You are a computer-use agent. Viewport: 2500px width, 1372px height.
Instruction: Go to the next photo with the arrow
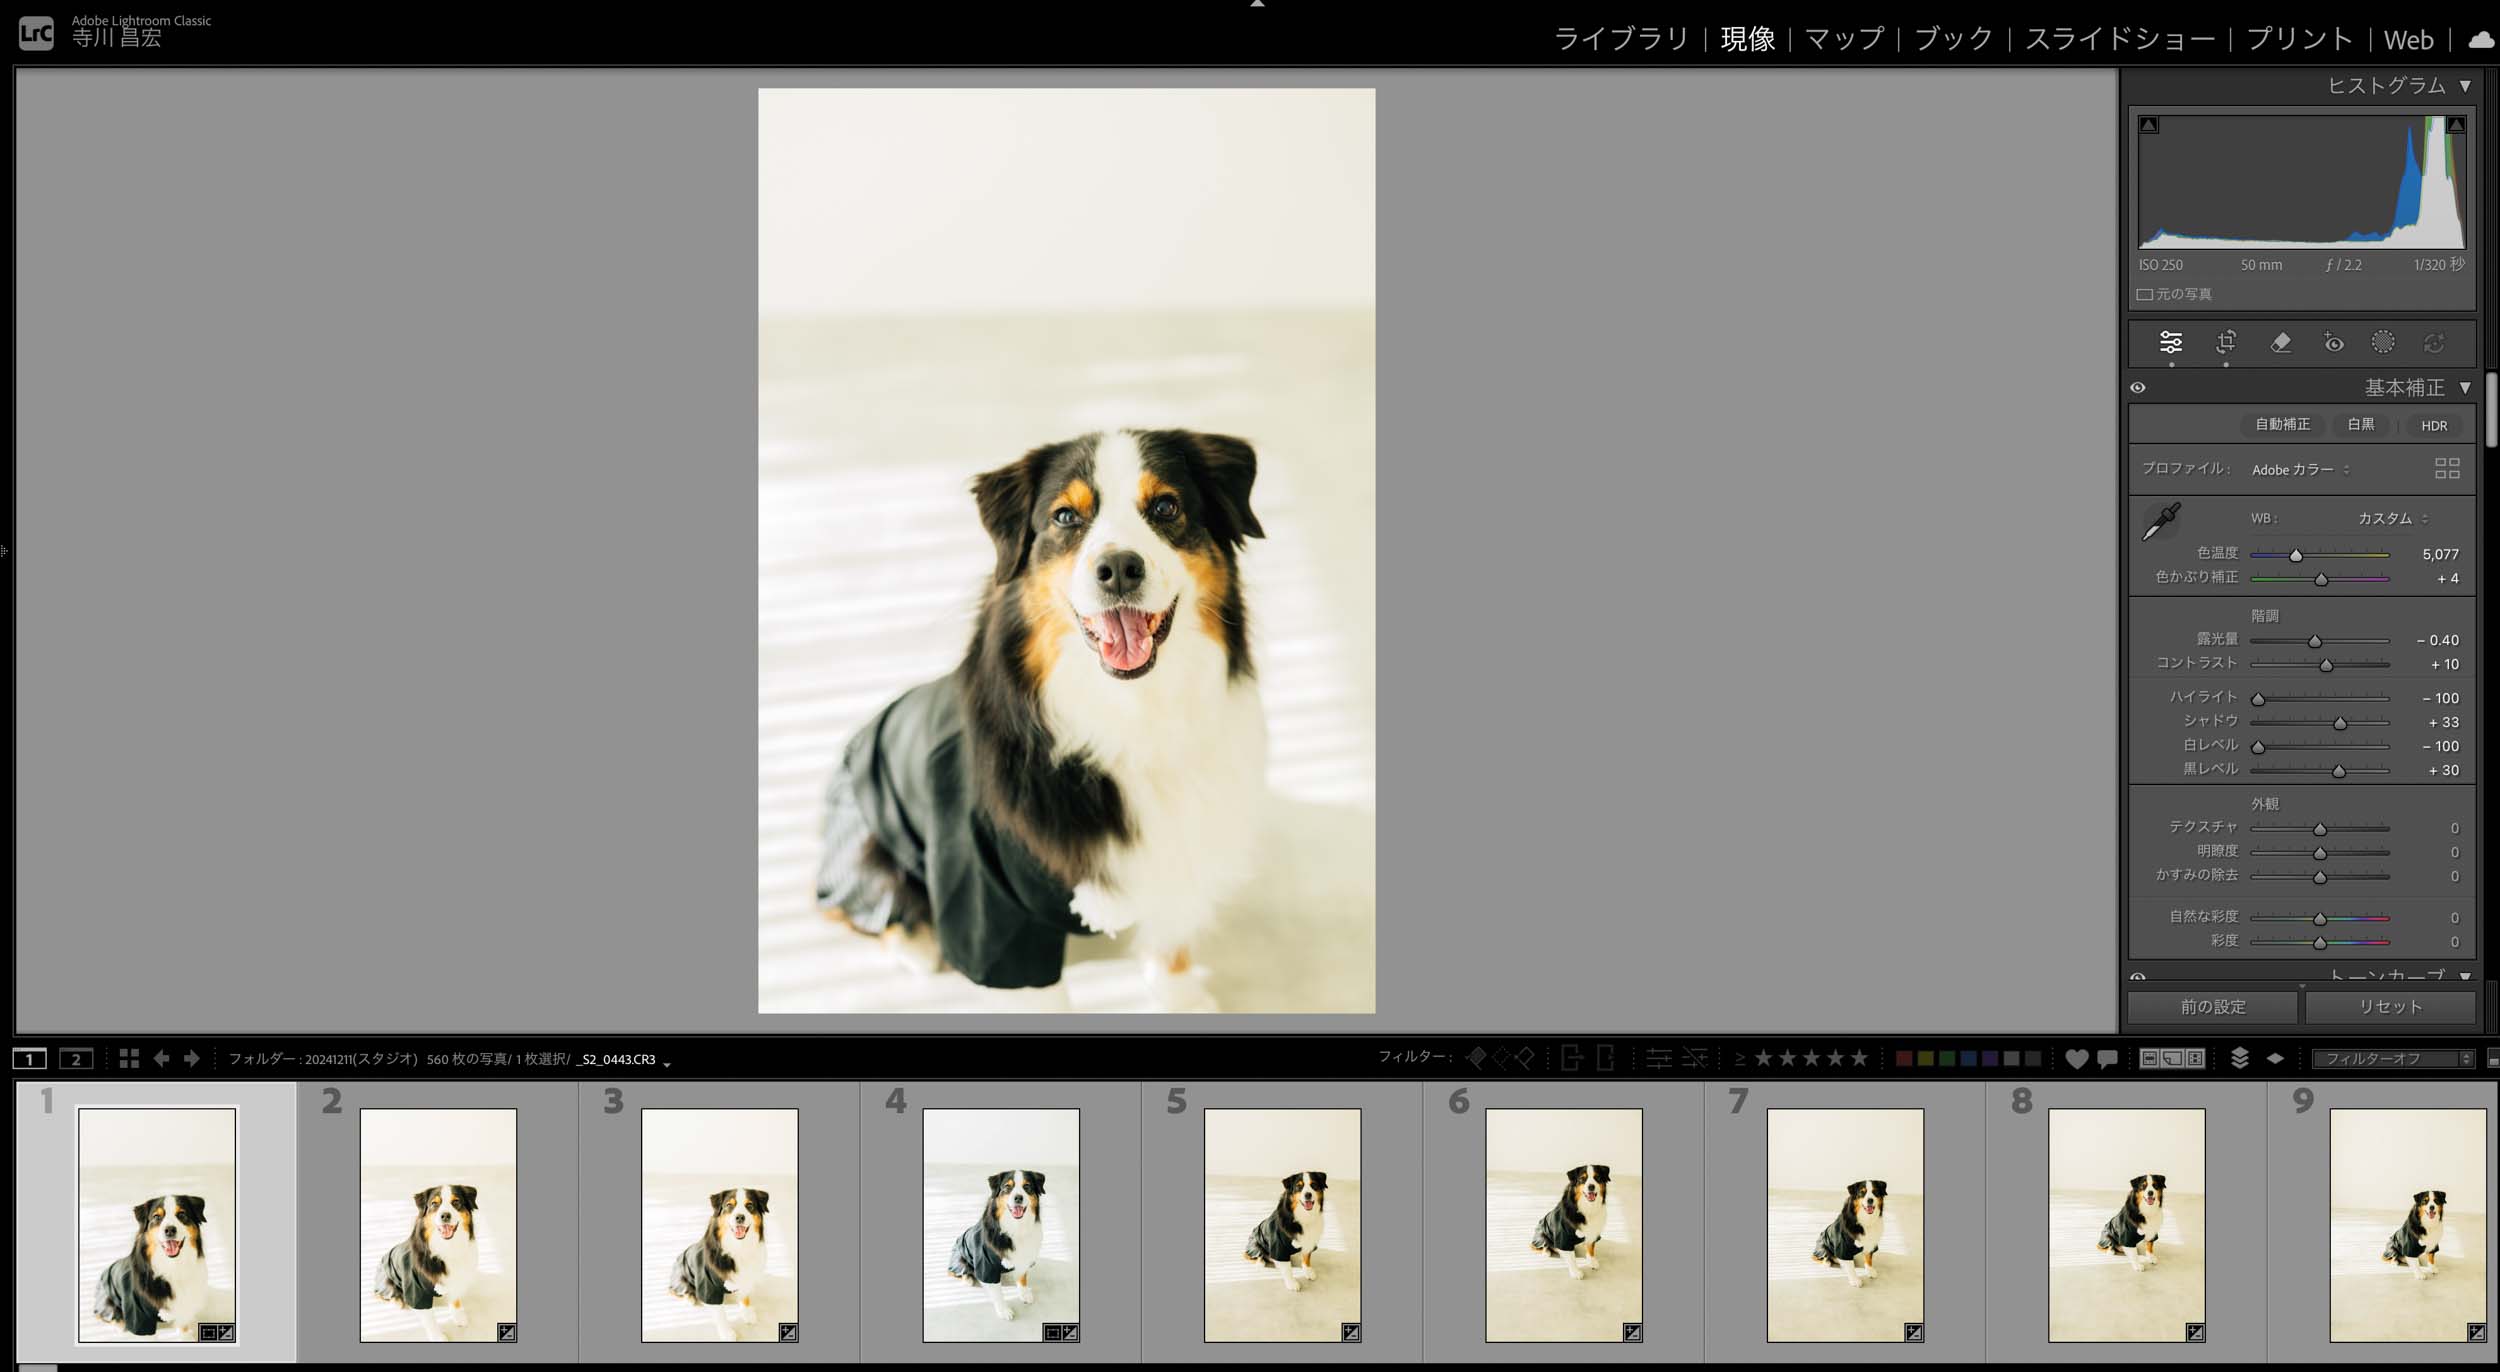(x=192, y=1058)
